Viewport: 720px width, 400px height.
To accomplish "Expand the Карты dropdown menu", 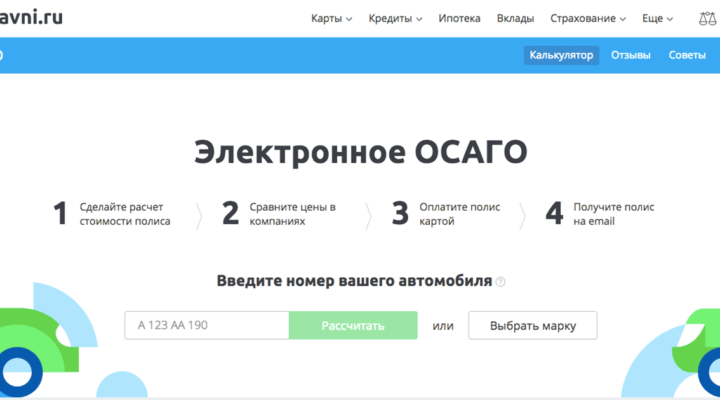I will (331, 18).
